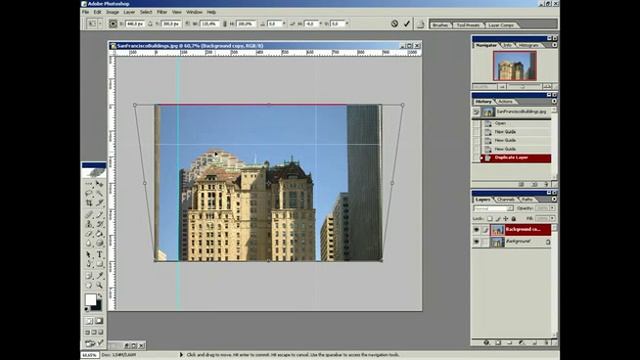Cancel the transform in options bar
640x360 pixels.
(394, 24)
